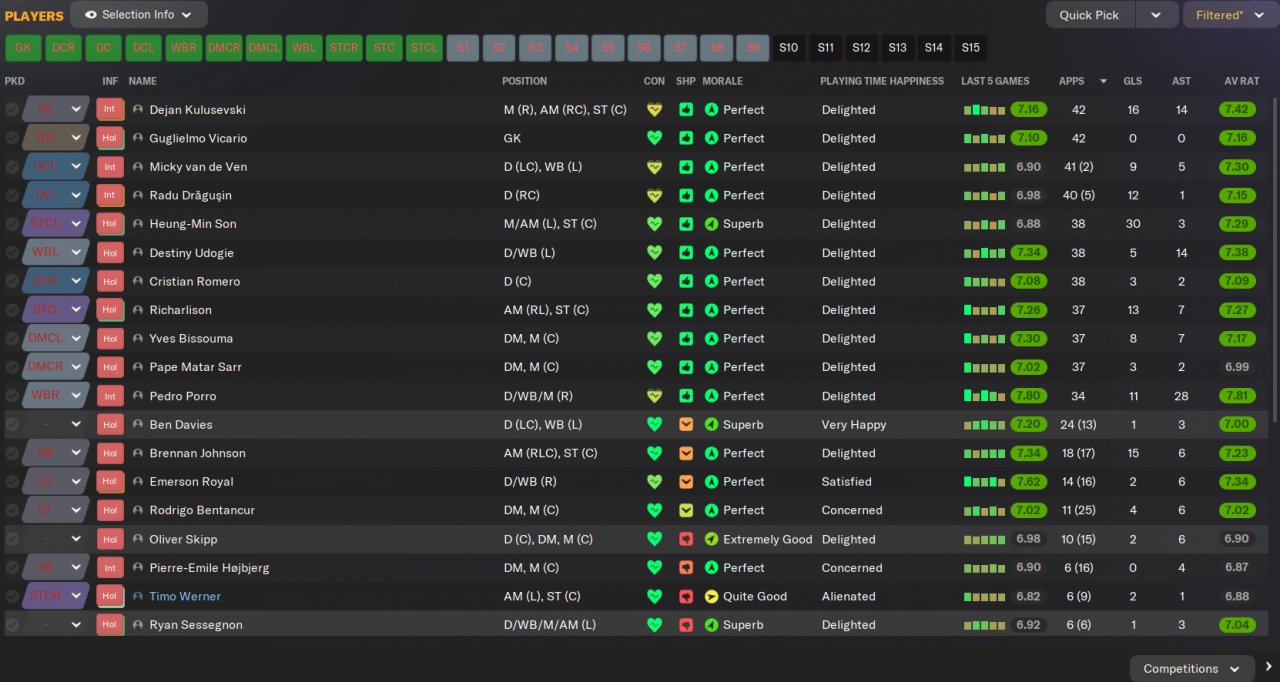The height and width of the screenshot is (682, 1280).
Task: Sort by the APPS column header
Action: coord(1072,81)
